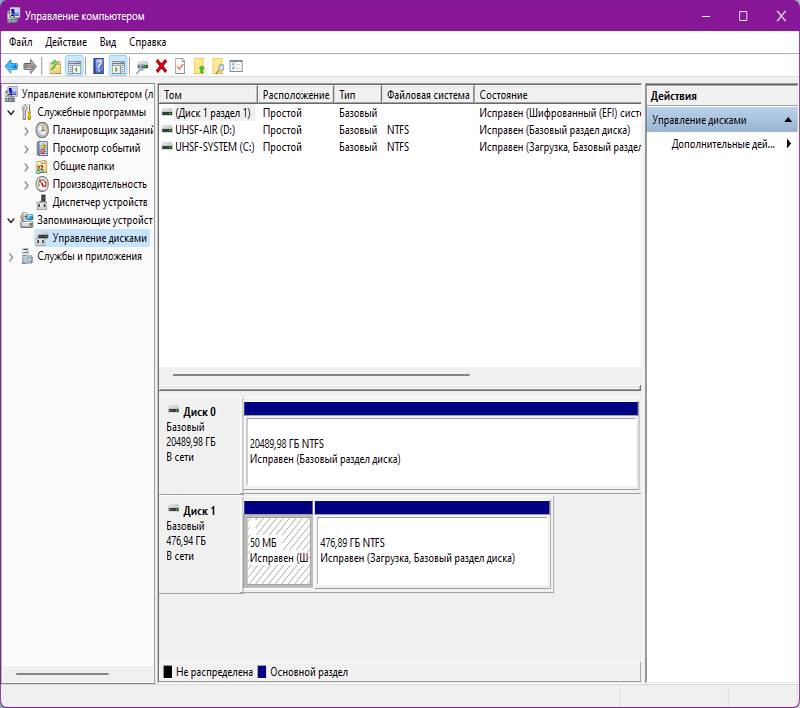Click the Properties checkmark sheet toolbar icon

pos(180,66)
